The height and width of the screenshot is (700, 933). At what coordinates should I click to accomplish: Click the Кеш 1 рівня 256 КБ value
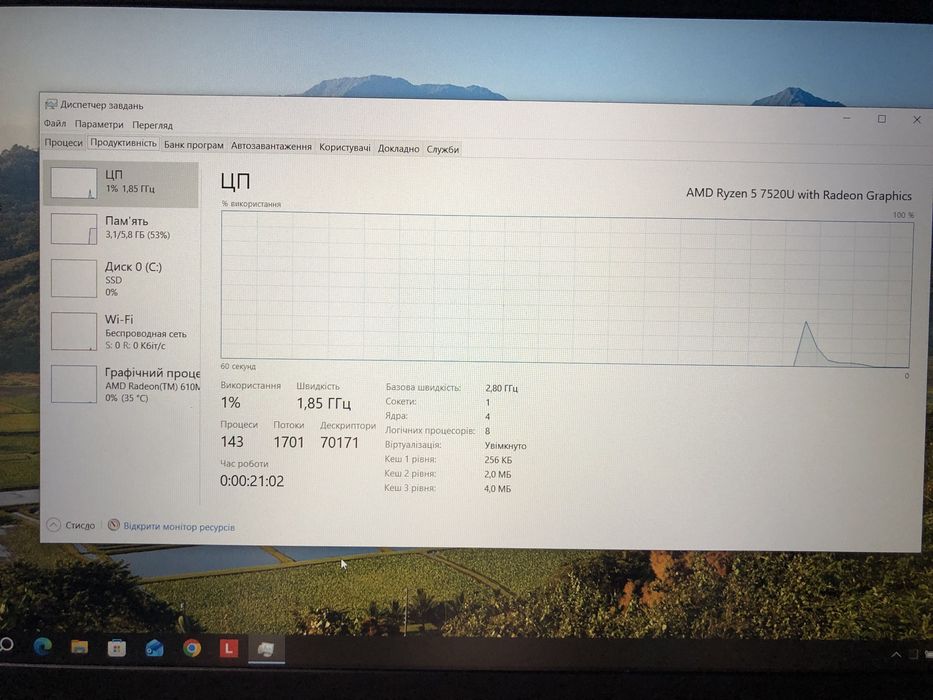tap(497, 460)
